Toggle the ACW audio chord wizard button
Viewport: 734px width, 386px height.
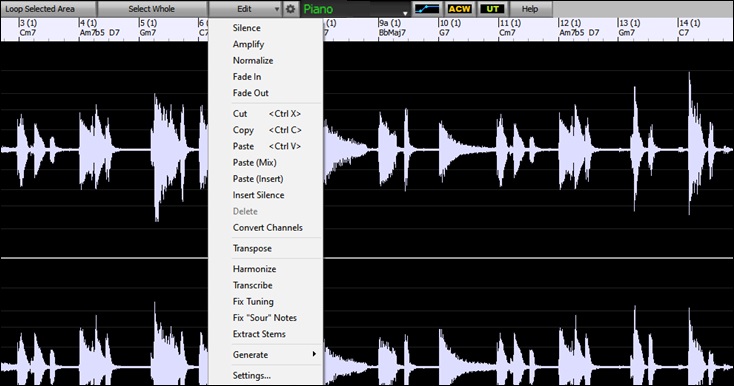[459, 9]
